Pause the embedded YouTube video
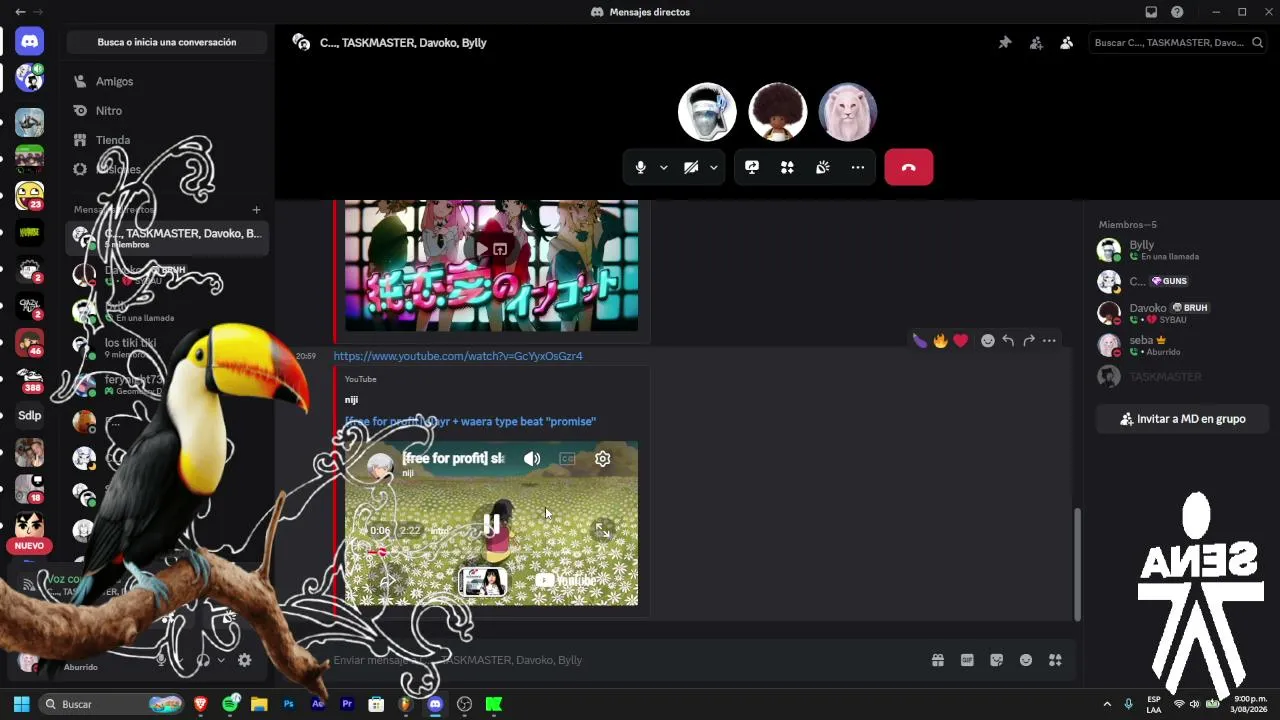Image resolution: width=1280 pixels, height=720 pixels. point(491,524)
